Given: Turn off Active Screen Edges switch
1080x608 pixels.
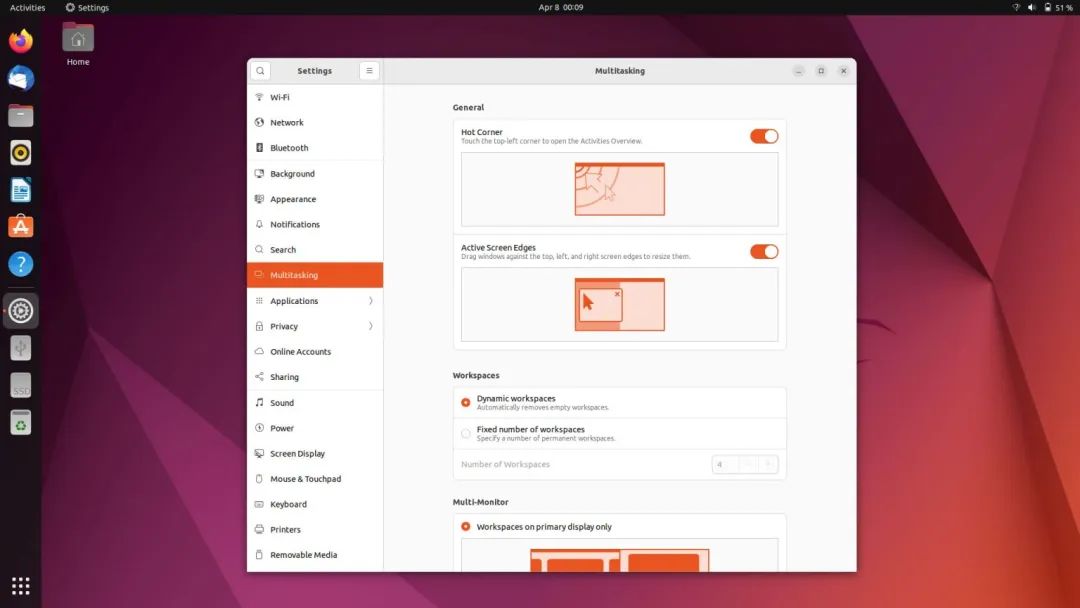Looking at the screenshot, I should point(764,251).
